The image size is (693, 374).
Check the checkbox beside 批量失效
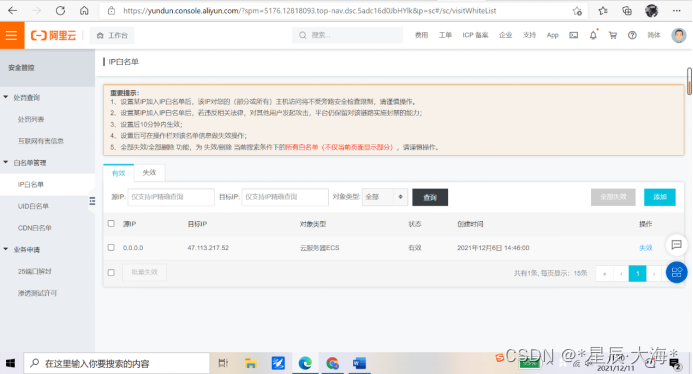111,272
